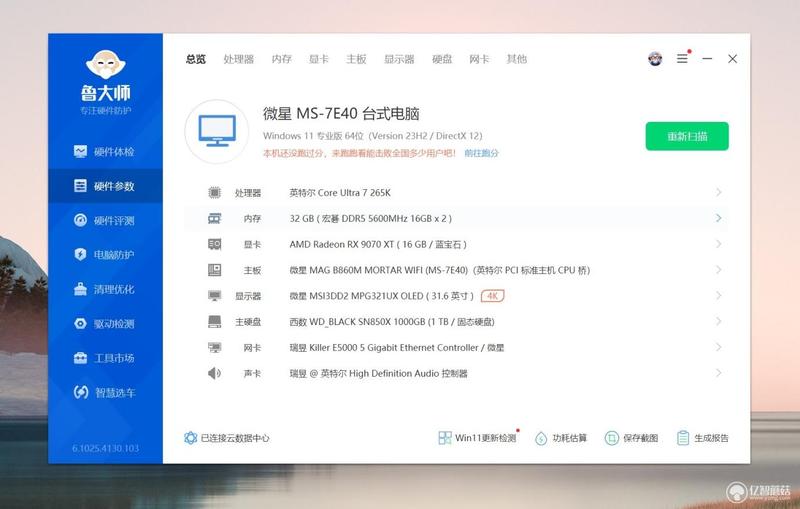Click the green 重新扫描 button
The width and height of the screenshot is (800, 509).
[x=687, y=136]
